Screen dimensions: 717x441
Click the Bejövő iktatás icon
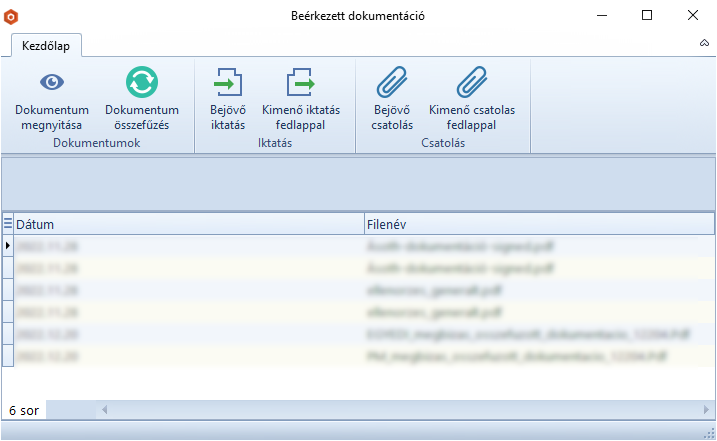click(228, 82)
